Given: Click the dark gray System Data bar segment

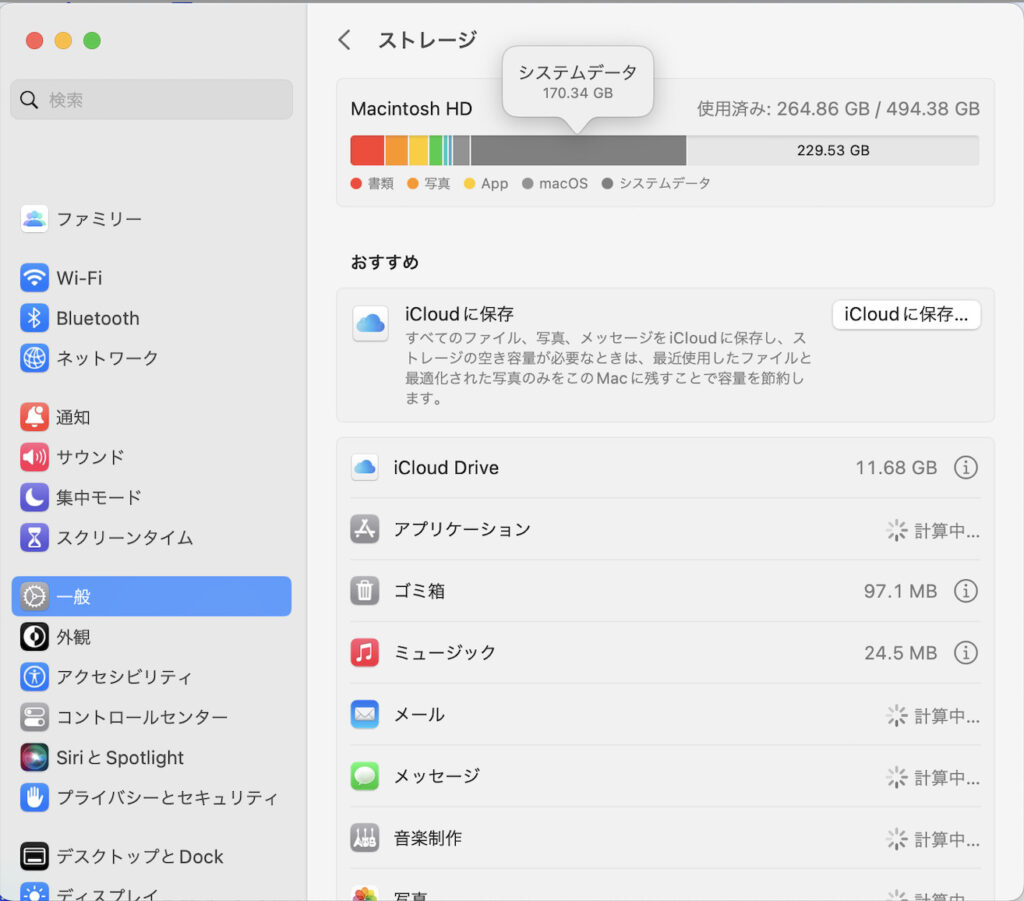Looking at the screenshot, I should (579, 150).
